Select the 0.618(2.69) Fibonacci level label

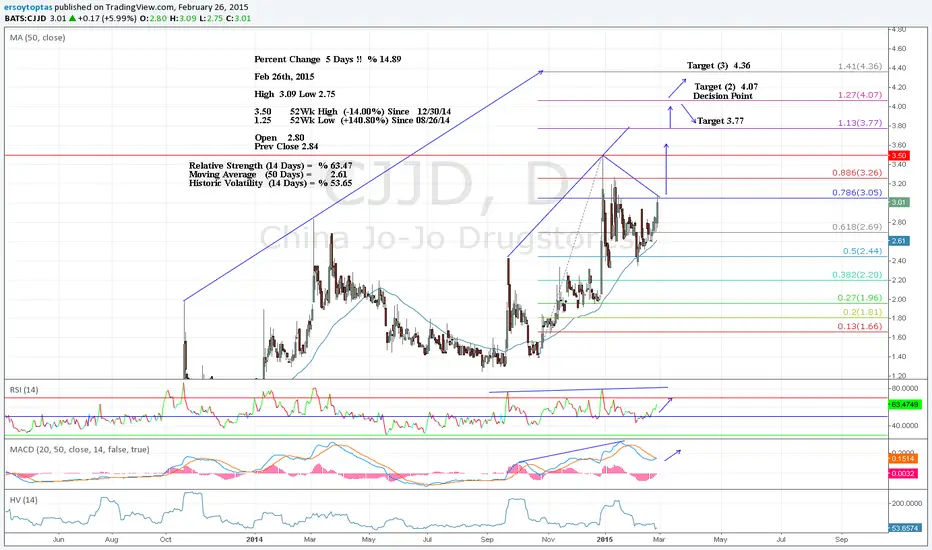857,227
